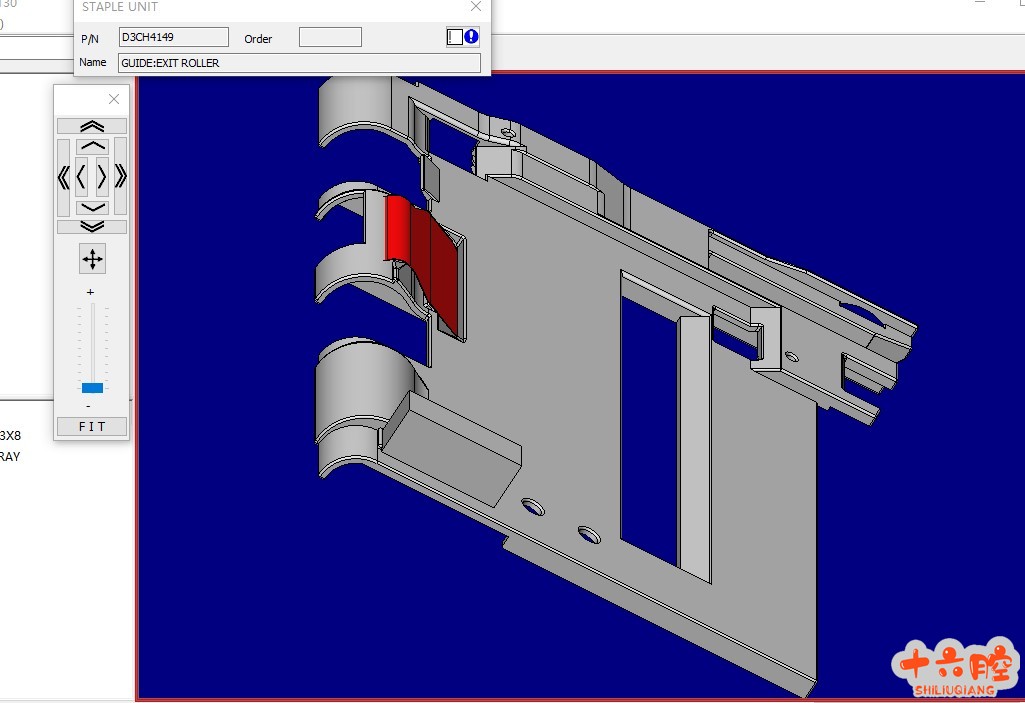Click the double right arrow button
1025x703 pixels.
coord(121,177)
